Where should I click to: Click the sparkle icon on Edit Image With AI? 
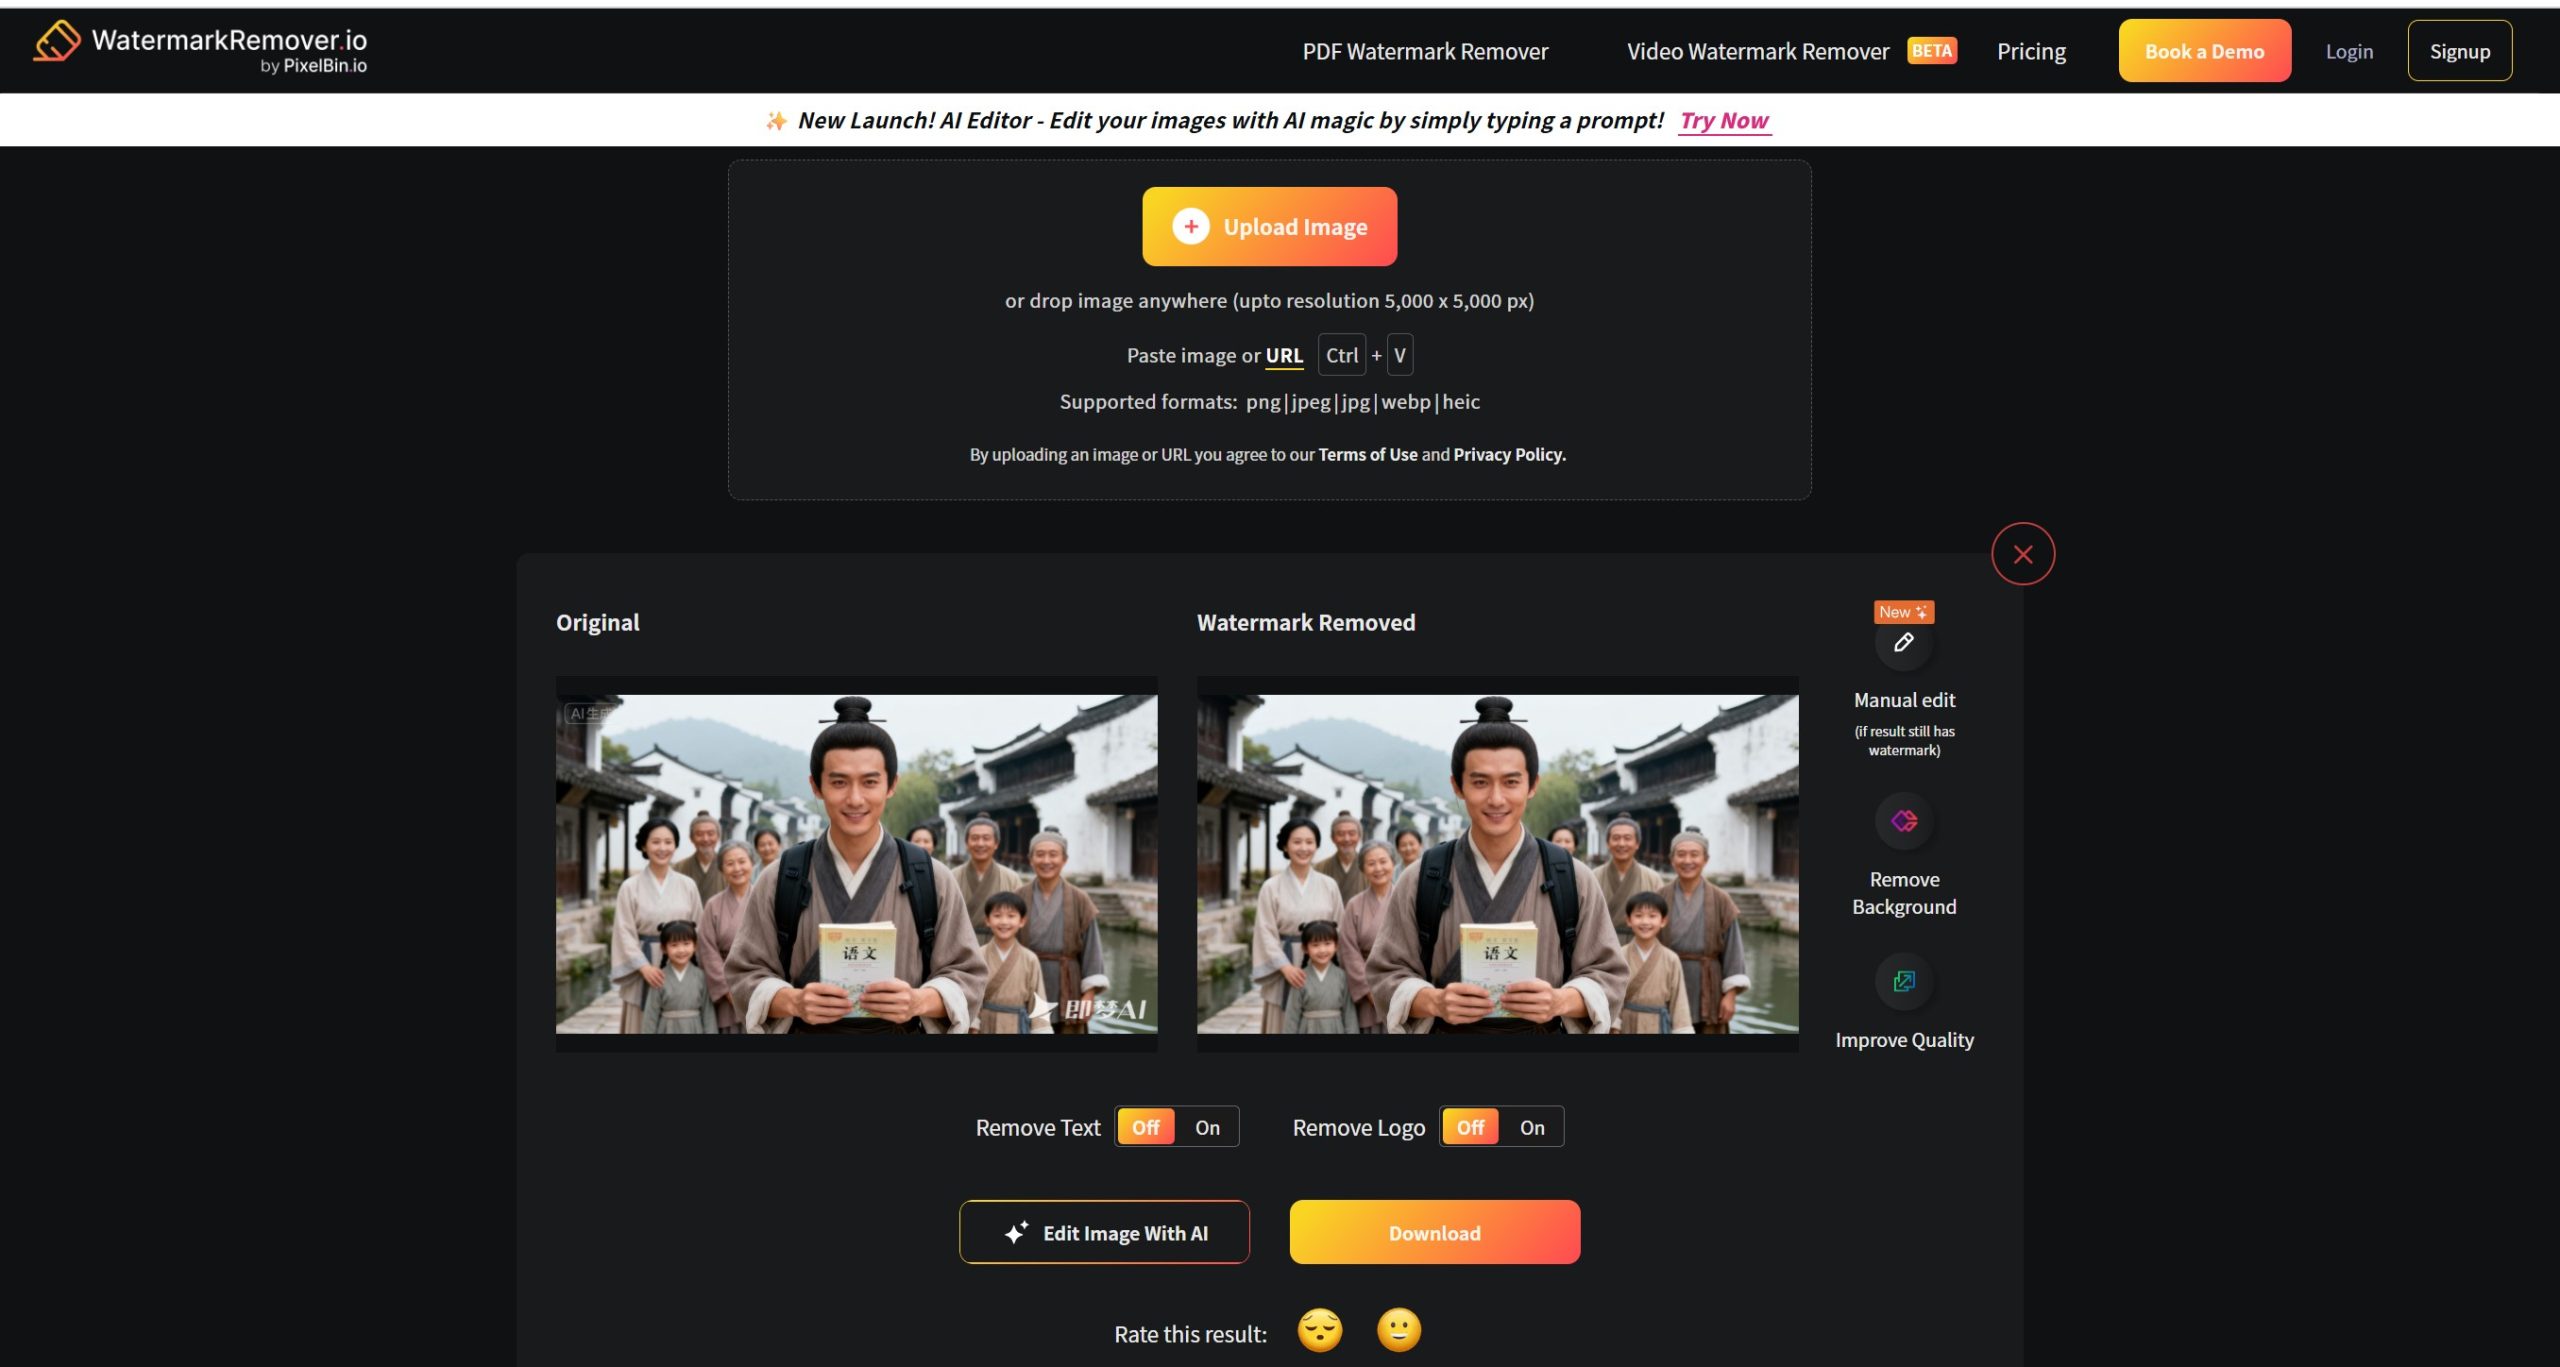coord(1018,1232)
